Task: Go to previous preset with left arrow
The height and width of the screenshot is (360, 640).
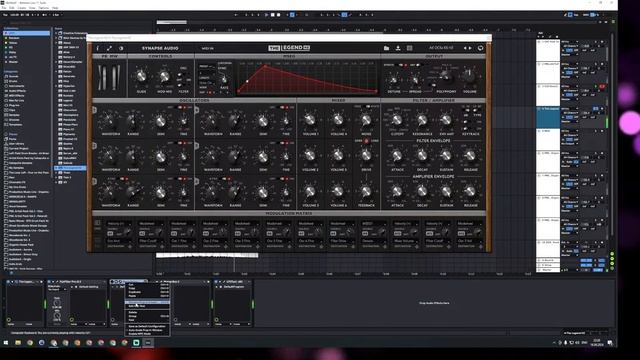Action: [465, 48]
